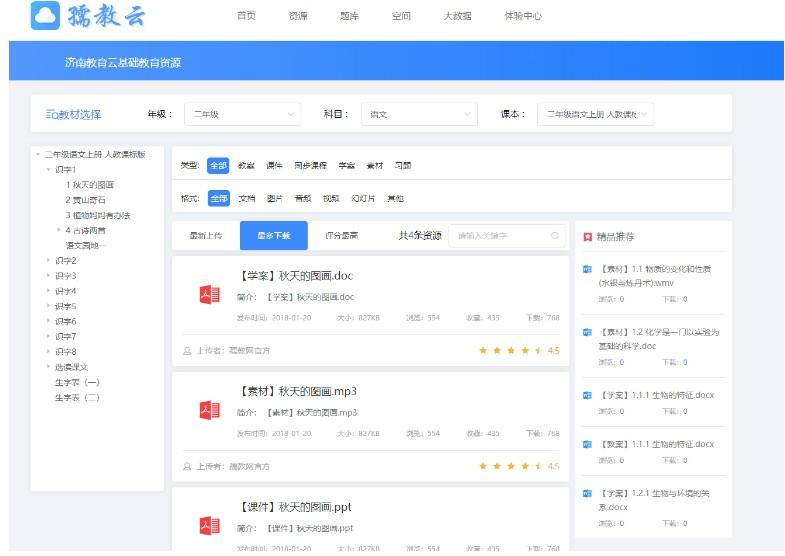Viewport: 785px width, 556px height.
Task: Filter format by 音频
Action: 303,199
